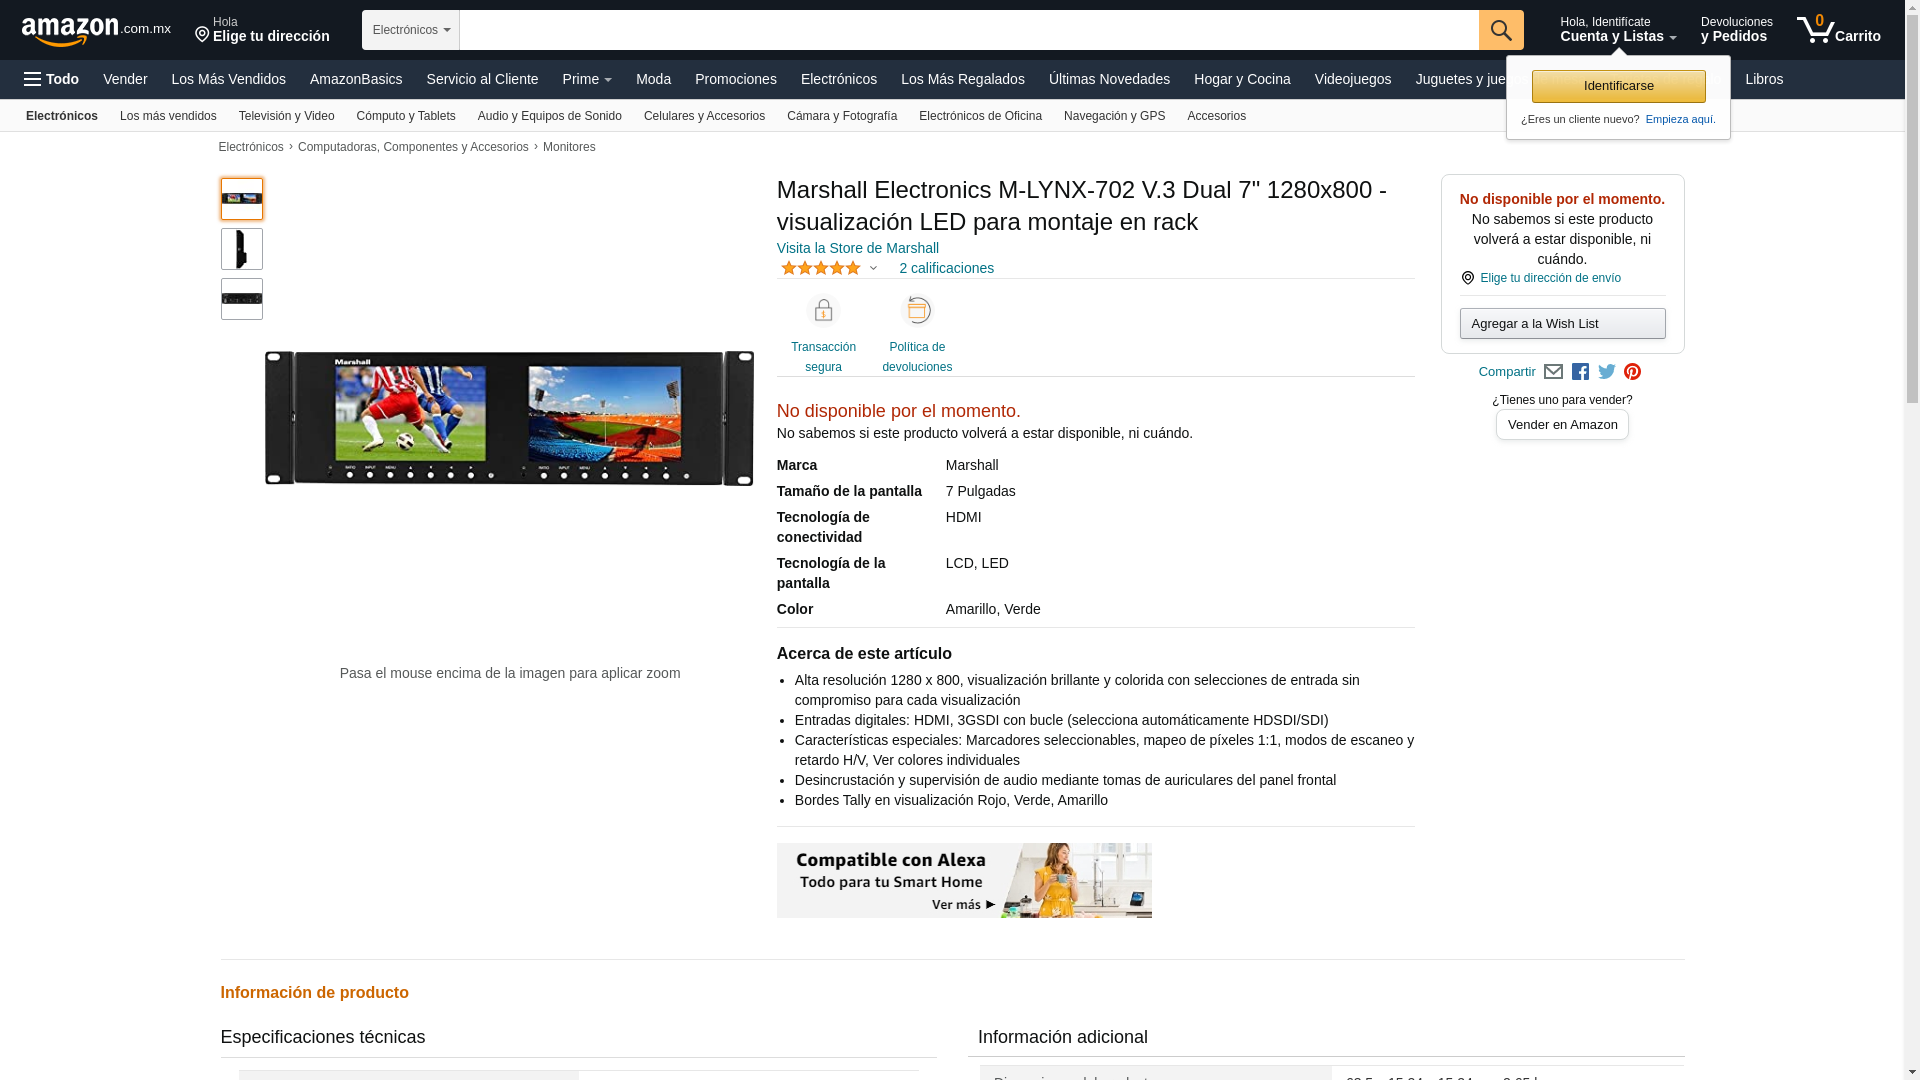Viewport: 1920px width, 1080px height.
Task: Open the Todo hamburger menu
Action: click(51, 79)
